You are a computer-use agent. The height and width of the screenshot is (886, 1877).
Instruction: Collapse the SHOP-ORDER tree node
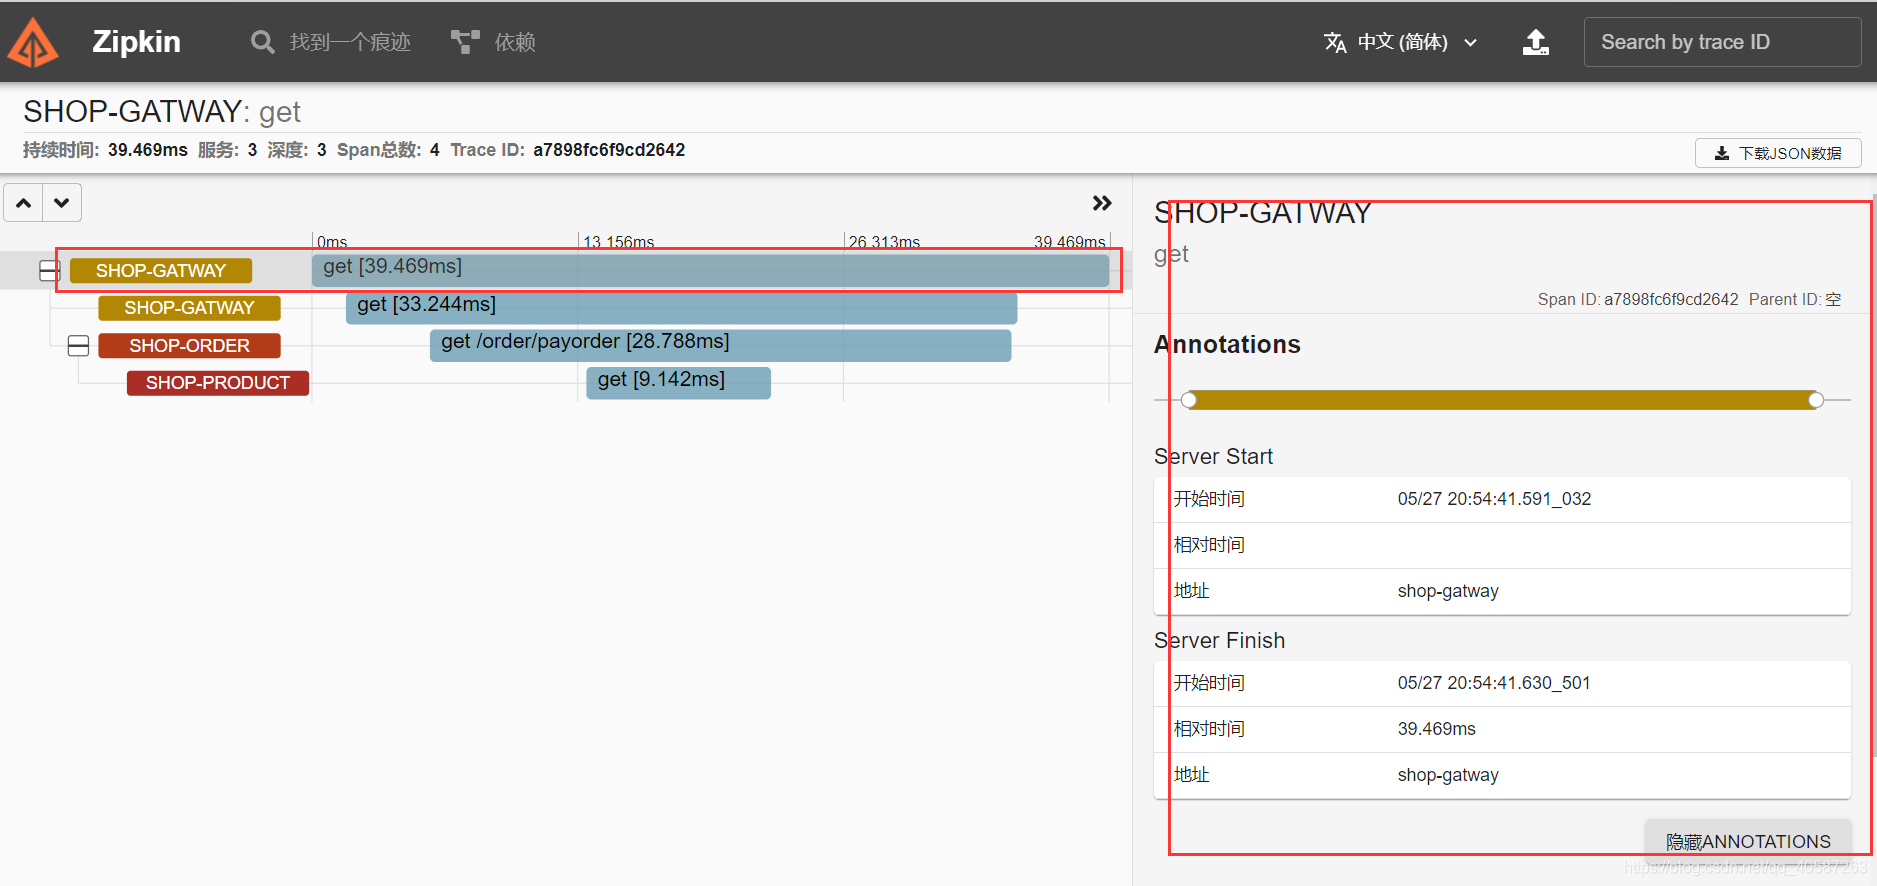[x=78, y=346]
